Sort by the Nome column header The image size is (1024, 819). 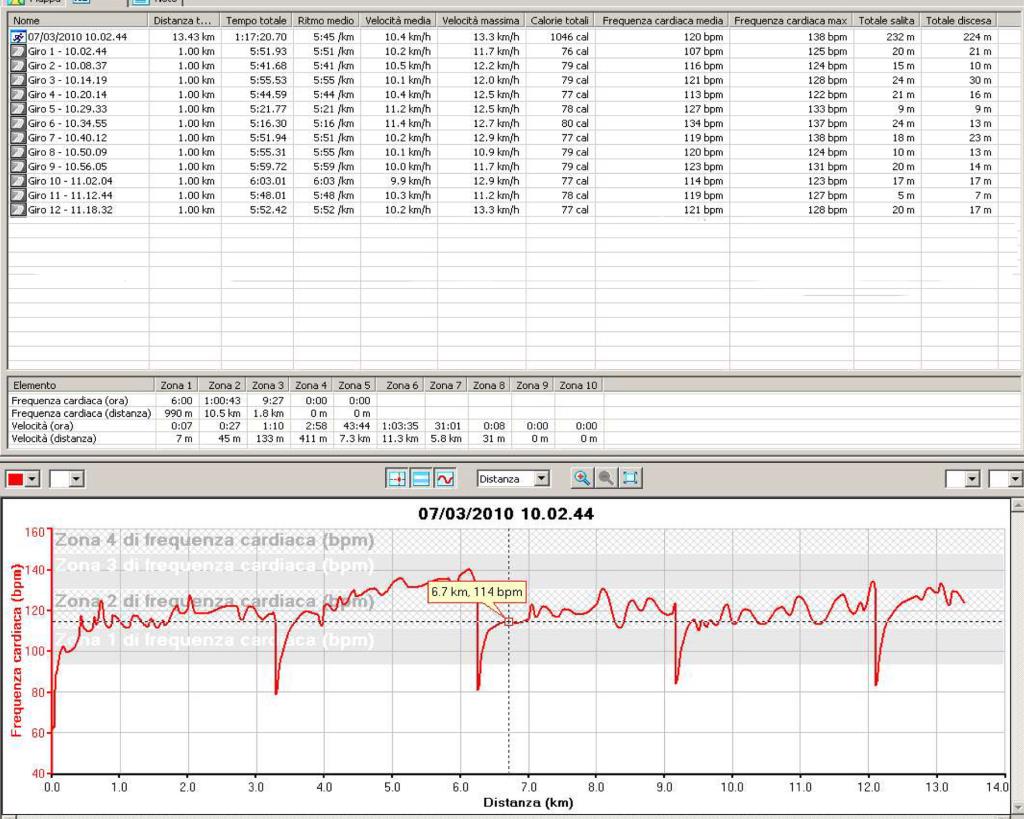78,20
